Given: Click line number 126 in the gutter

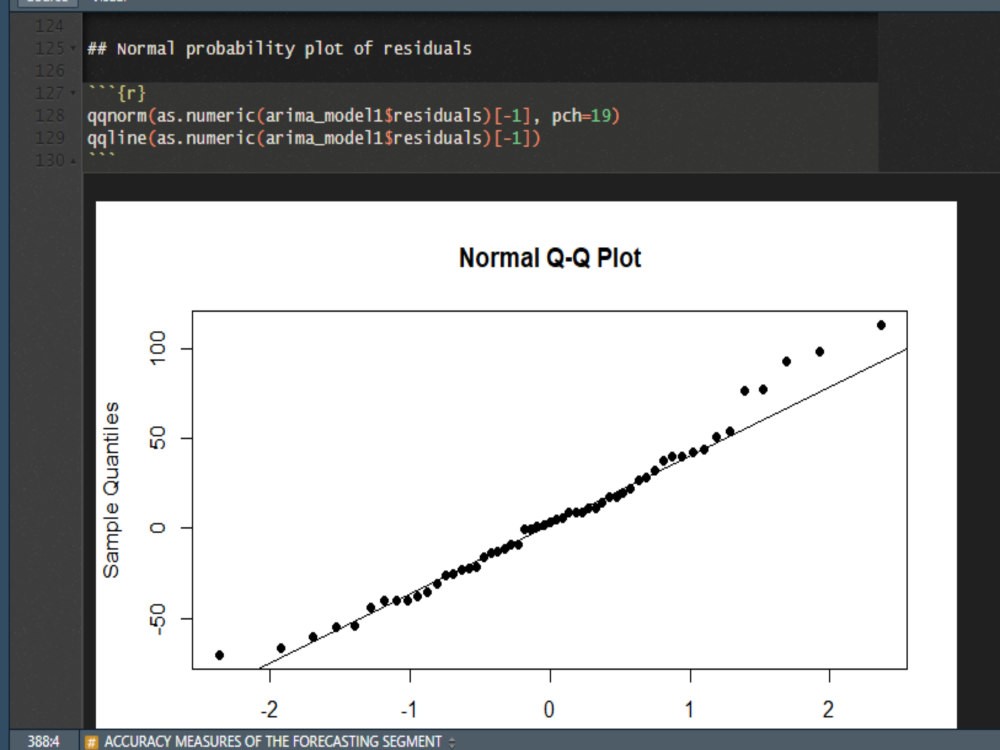Looking at the screenshot, I should [50, 71].
